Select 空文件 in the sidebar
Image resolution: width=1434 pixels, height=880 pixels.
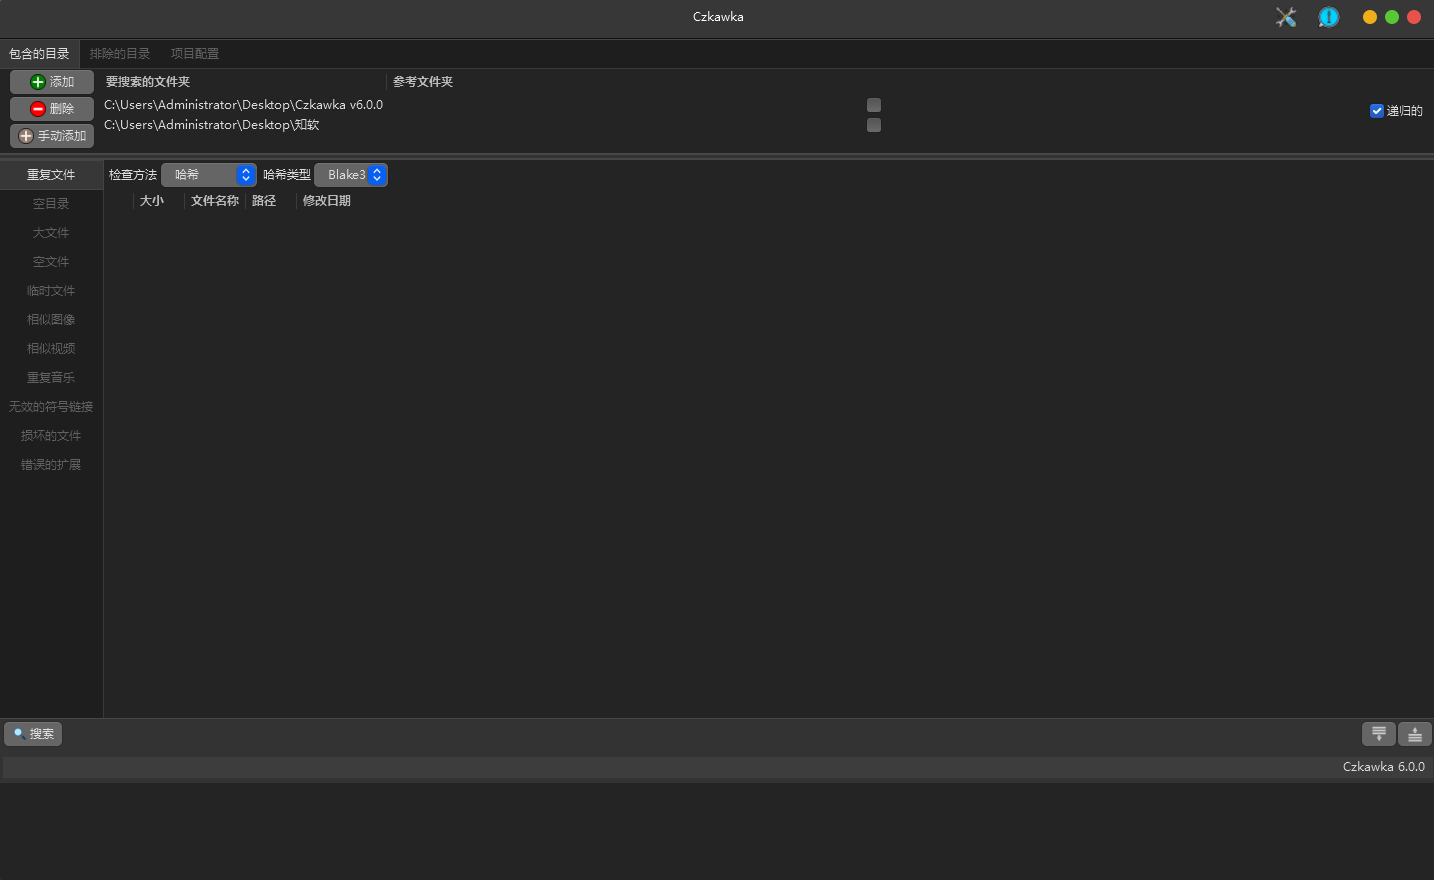tap(51, 262)
